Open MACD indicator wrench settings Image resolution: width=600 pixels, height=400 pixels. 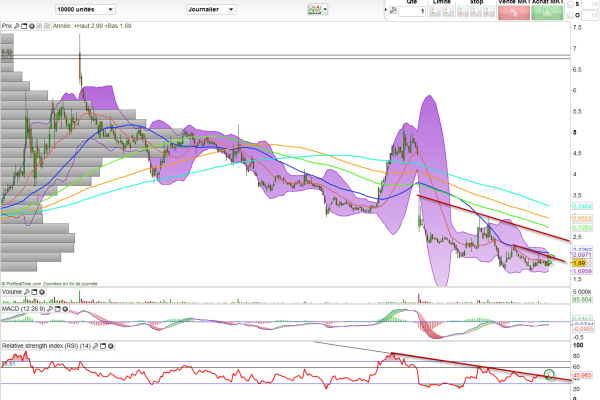[x=50, y=309]
